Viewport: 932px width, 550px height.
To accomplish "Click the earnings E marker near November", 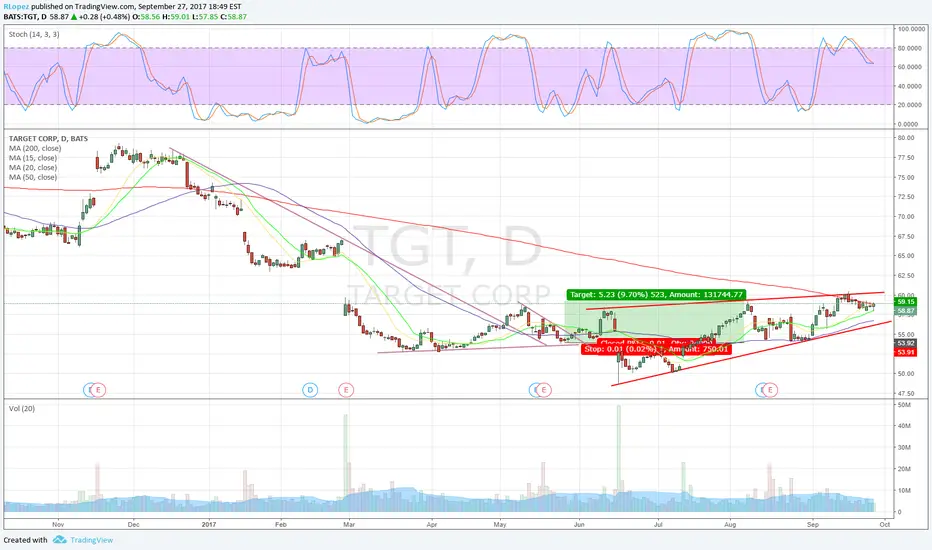I will 99,390.
